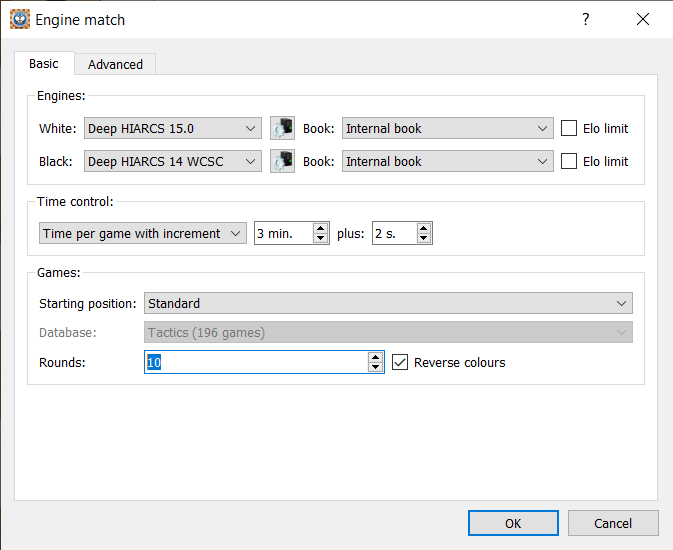The image size is (673, 550).
Task: Select the Basic tab
Action: coord(44,64)
